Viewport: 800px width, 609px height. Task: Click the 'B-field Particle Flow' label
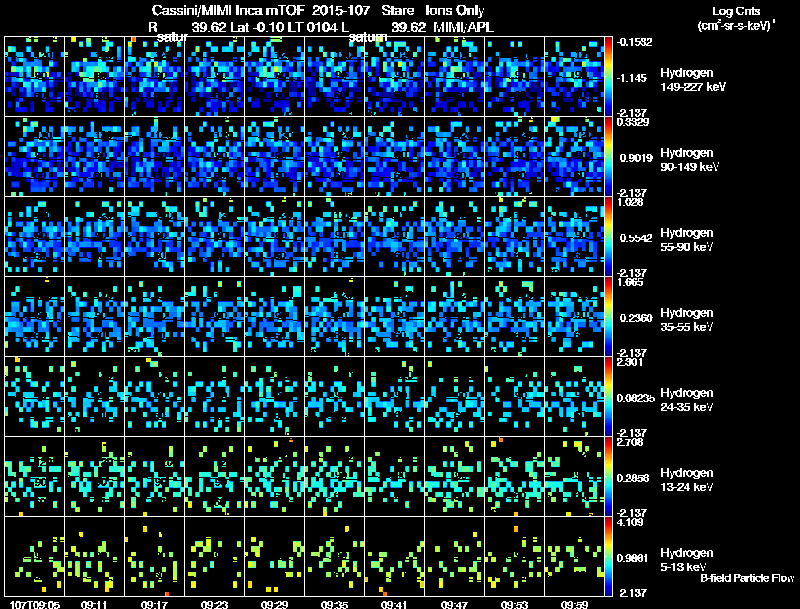(x=747, y=578)
